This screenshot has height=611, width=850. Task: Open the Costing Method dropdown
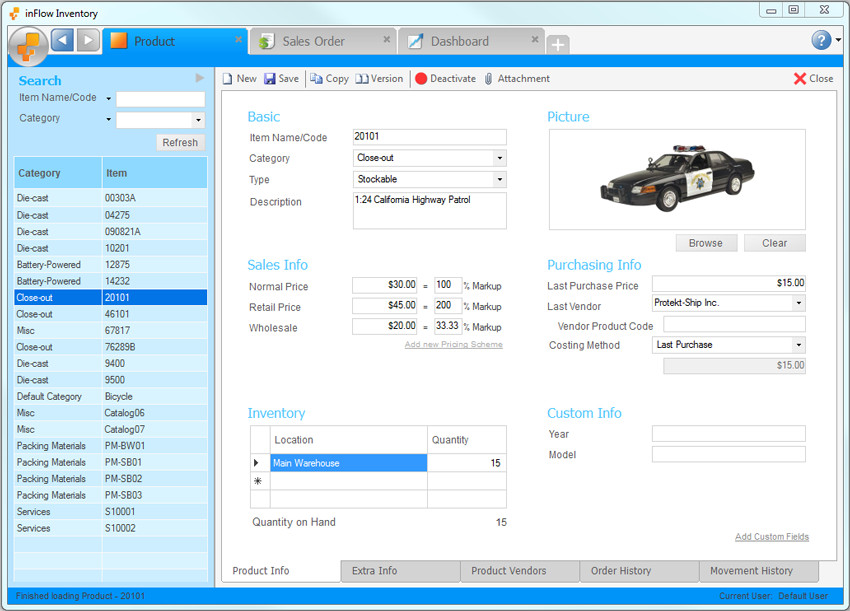click(798, 345)
